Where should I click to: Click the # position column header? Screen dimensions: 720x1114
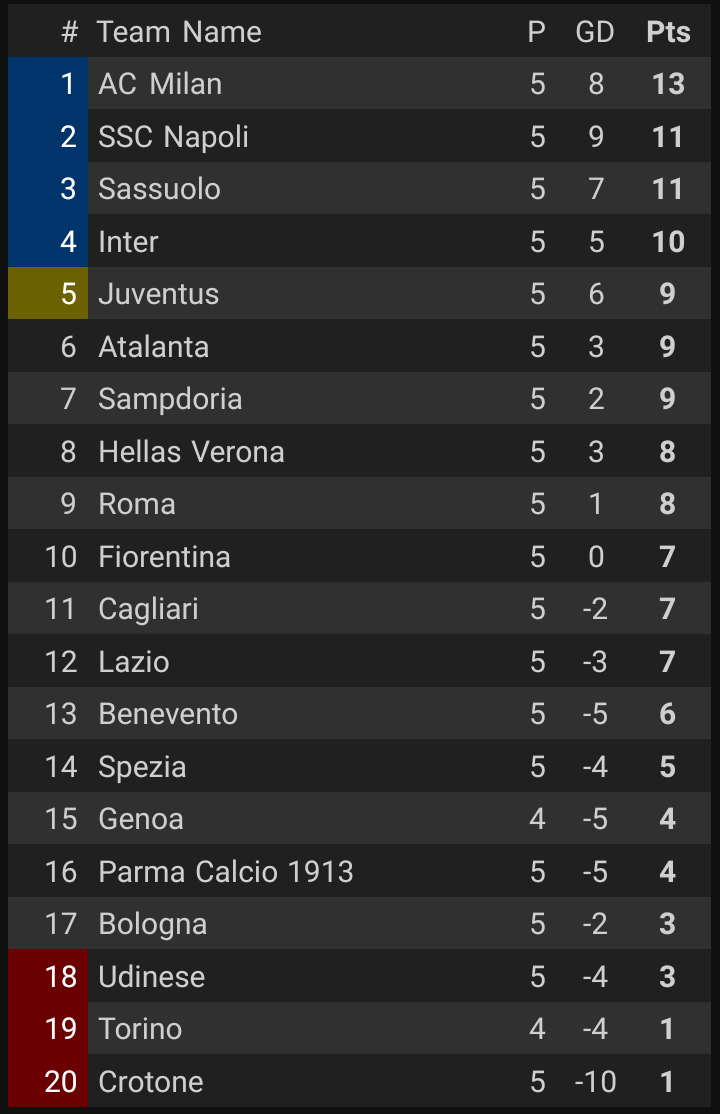point(69,32)
